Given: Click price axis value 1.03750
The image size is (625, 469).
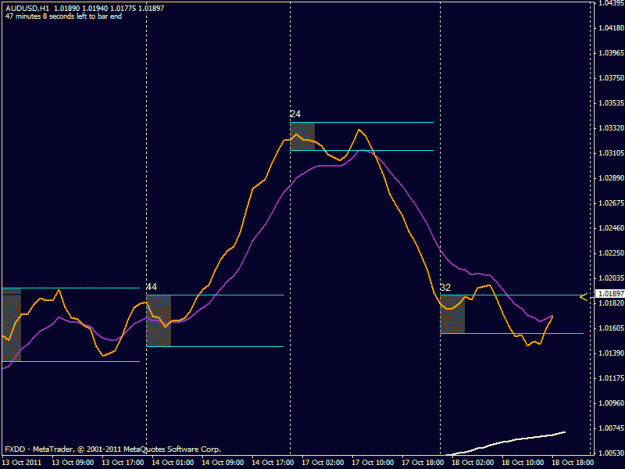Looking at the screenshot, I should coord(611,78).
